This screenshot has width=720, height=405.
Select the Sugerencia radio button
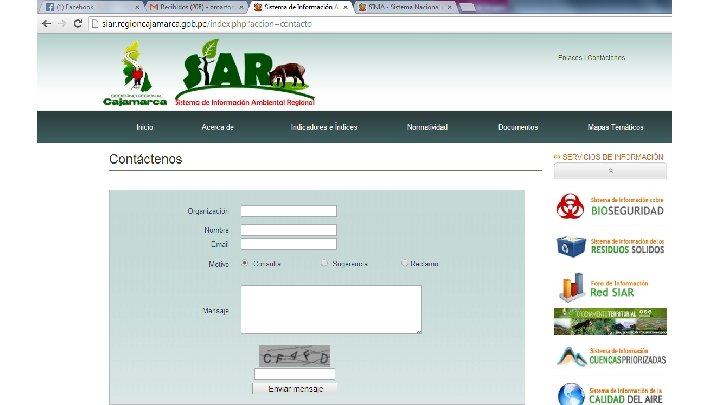324,263
